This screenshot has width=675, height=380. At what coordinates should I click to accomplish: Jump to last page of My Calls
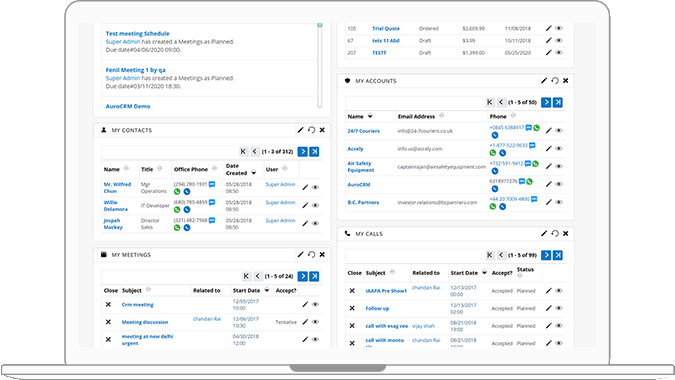558,255
